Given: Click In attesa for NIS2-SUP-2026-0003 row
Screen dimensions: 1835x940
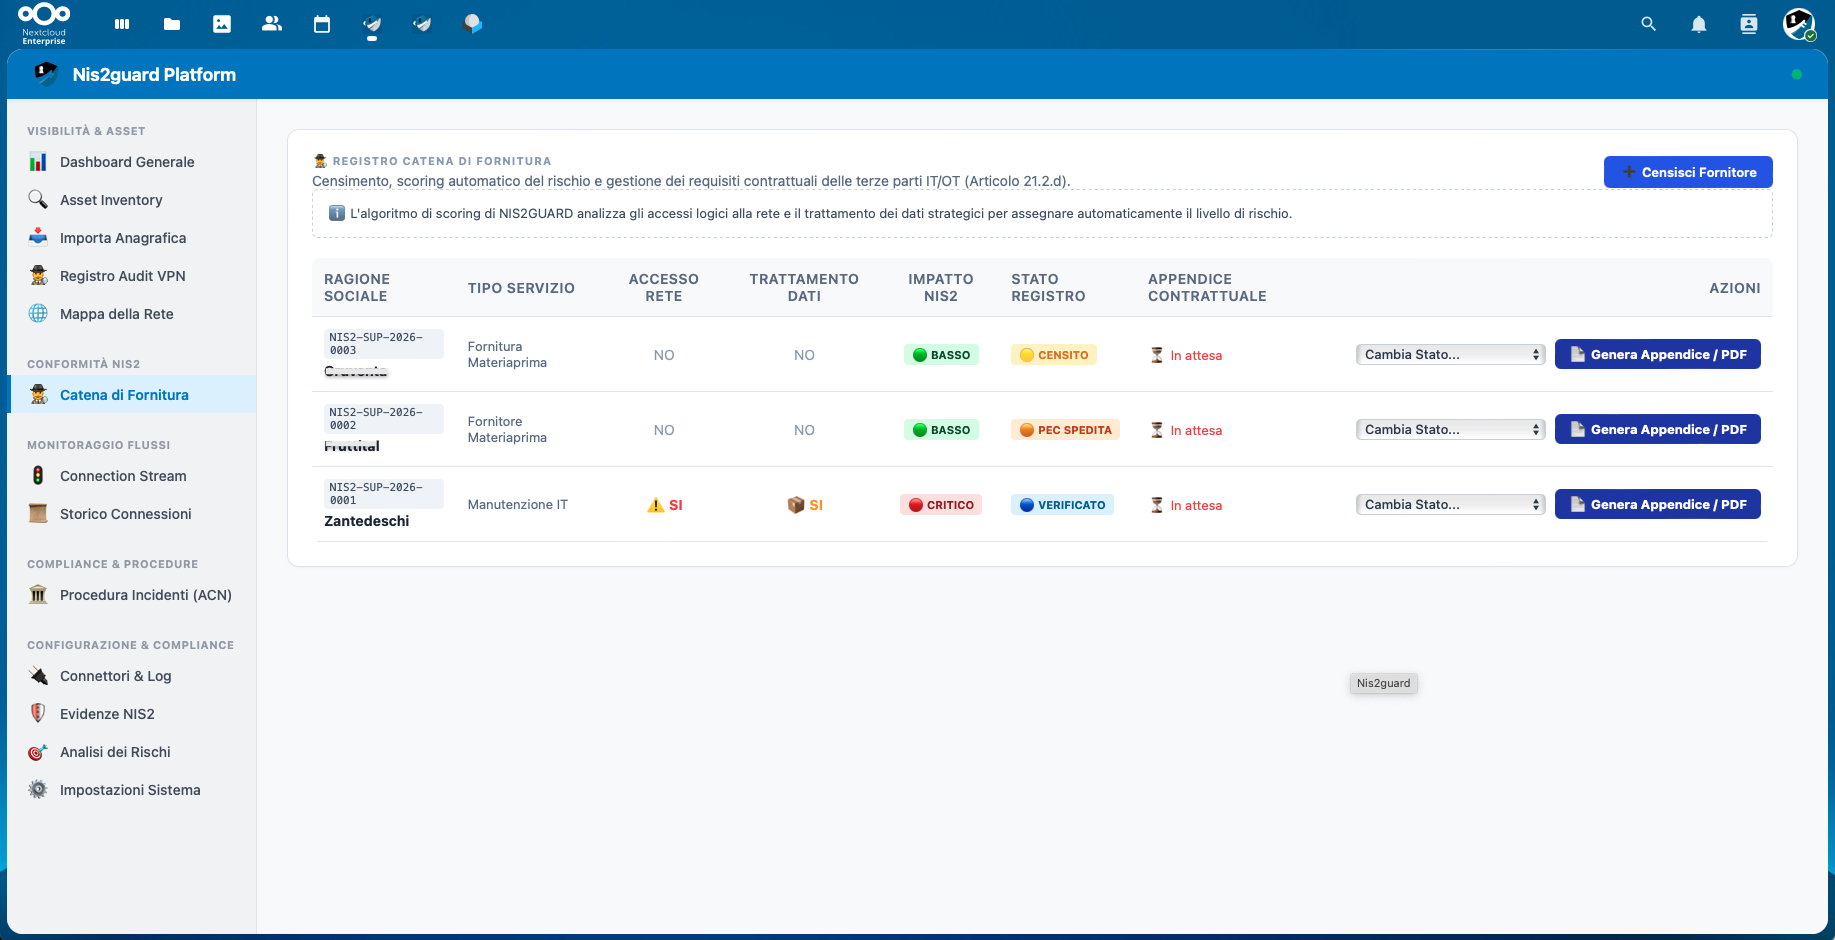Looking at the screenshot, I should (x=1186, y=355).
